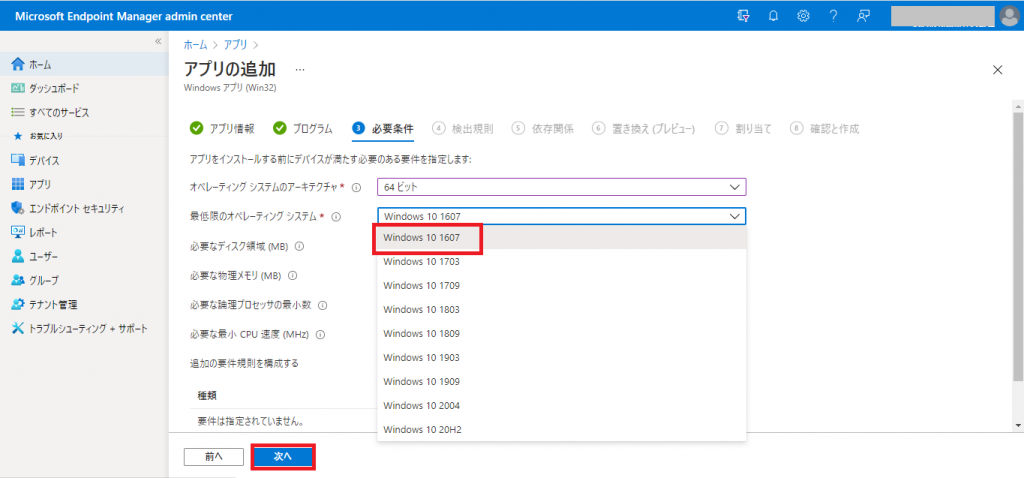This screenshot has height=478, width=1024.
Task: Open トラブルシューティング + サポート in sidebar
Action: [84, 328]
